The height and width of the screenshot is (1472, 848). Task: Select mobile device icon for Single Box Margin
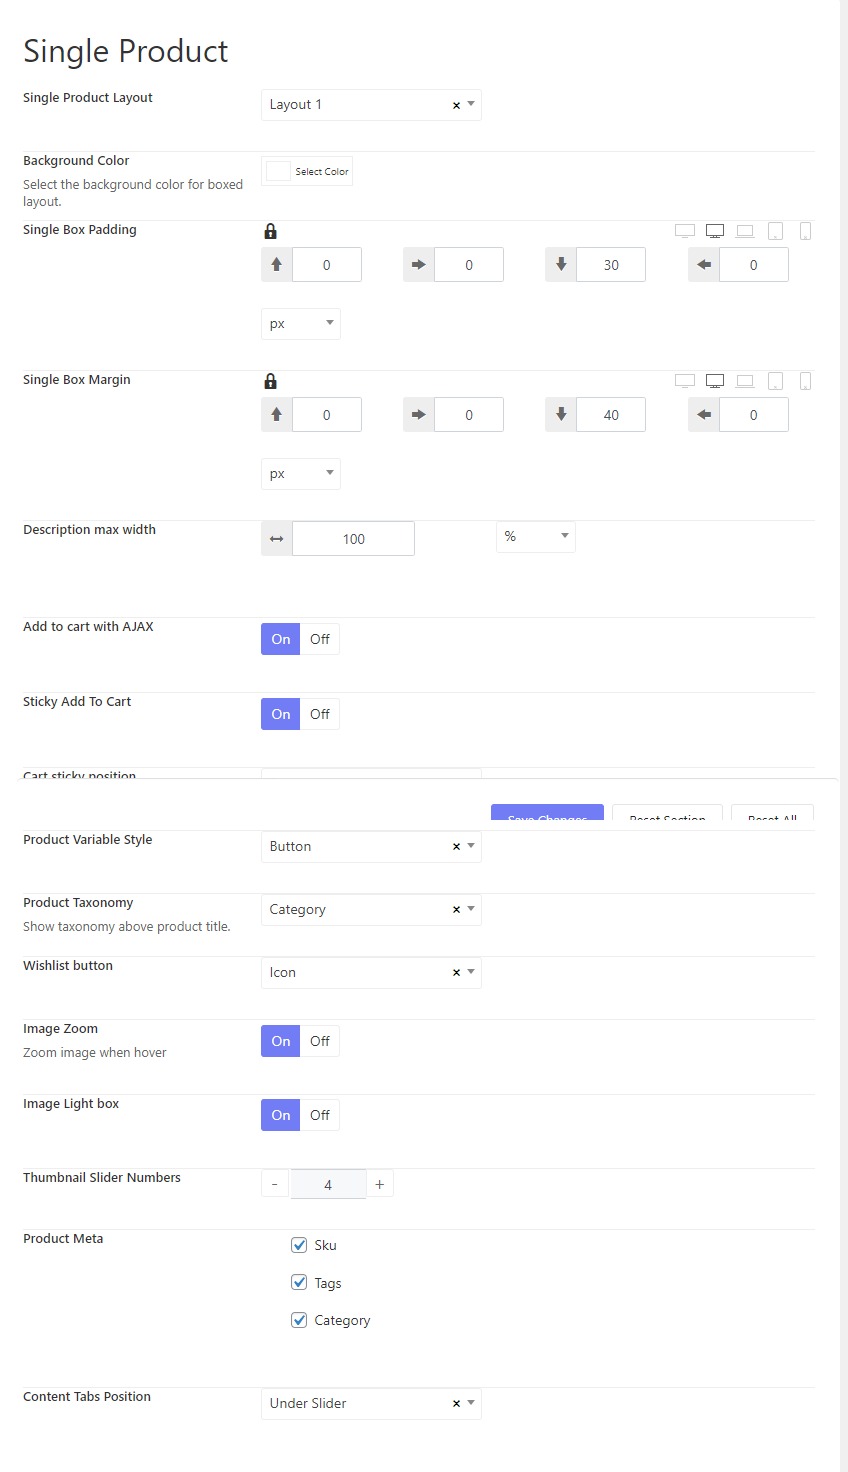805,381
